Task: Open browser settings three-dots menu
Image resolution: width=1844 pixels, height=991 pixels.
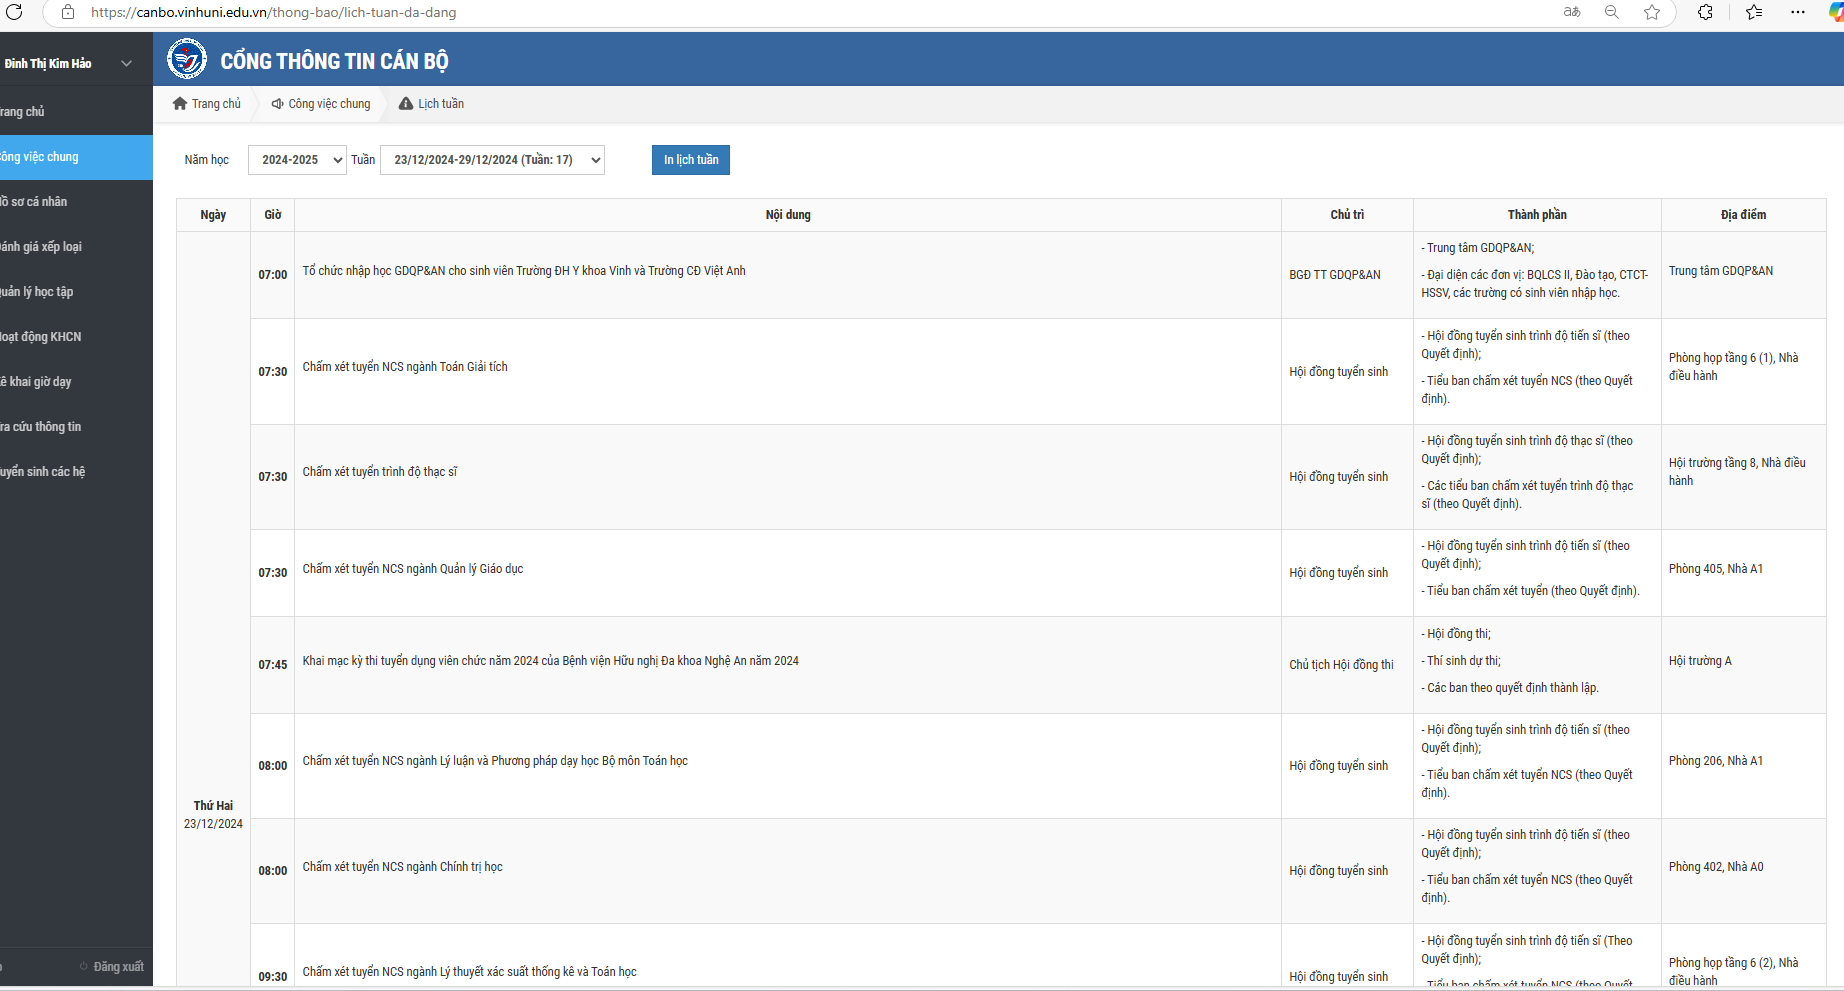Action: [x=1798, y=12]
